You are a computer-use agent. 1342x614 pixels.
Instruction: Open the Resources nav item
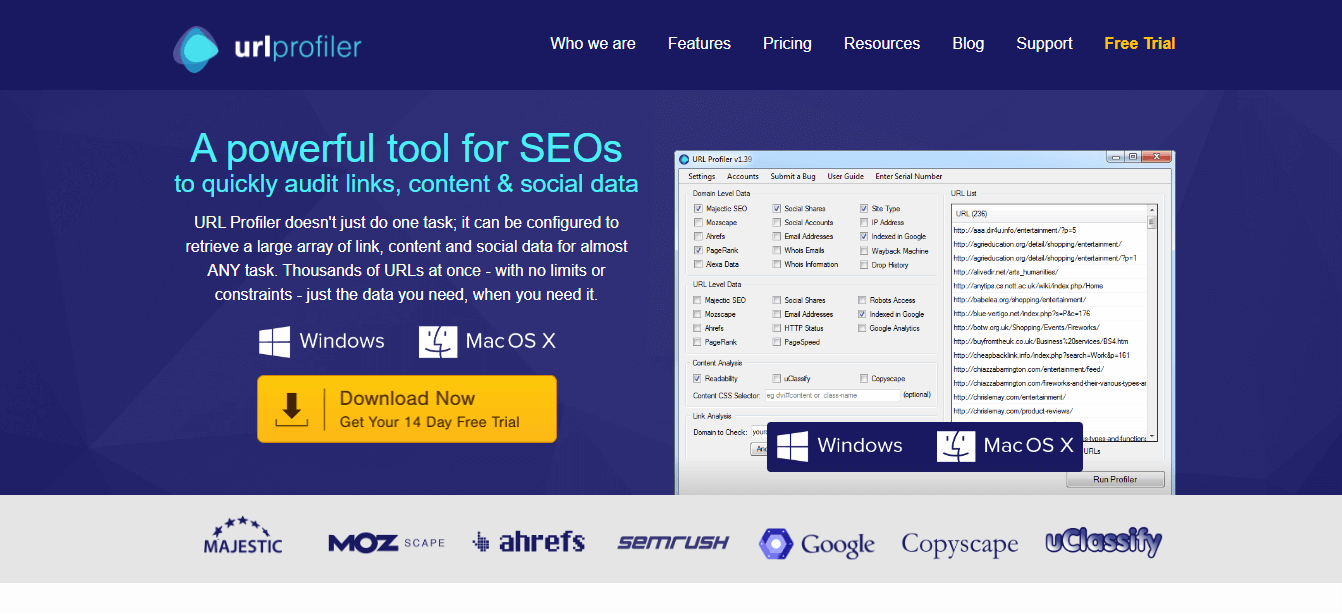click(x=882, y=44)
